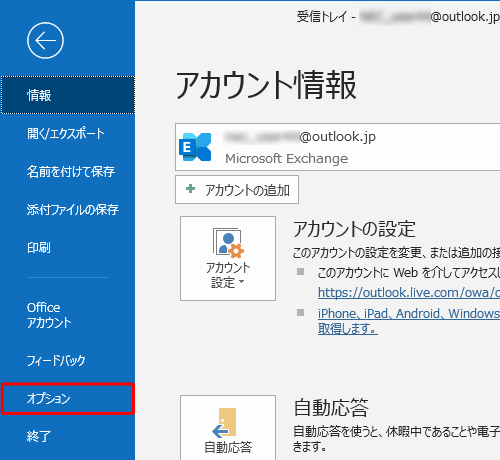Click the 取得します link text
Image resolution: width=500 pixels, height=460 pixels.
tap(348, 329)
